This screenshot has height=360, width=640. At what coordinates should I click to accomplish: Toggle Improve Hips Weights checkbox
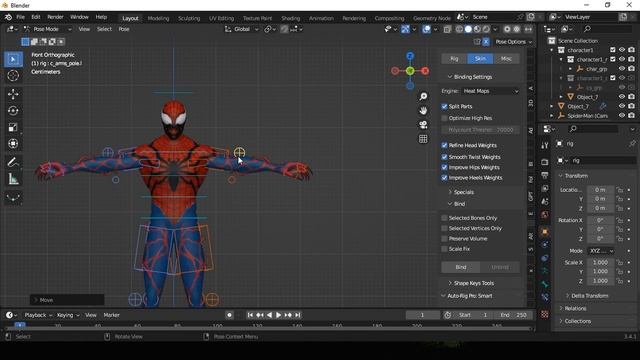444,167
